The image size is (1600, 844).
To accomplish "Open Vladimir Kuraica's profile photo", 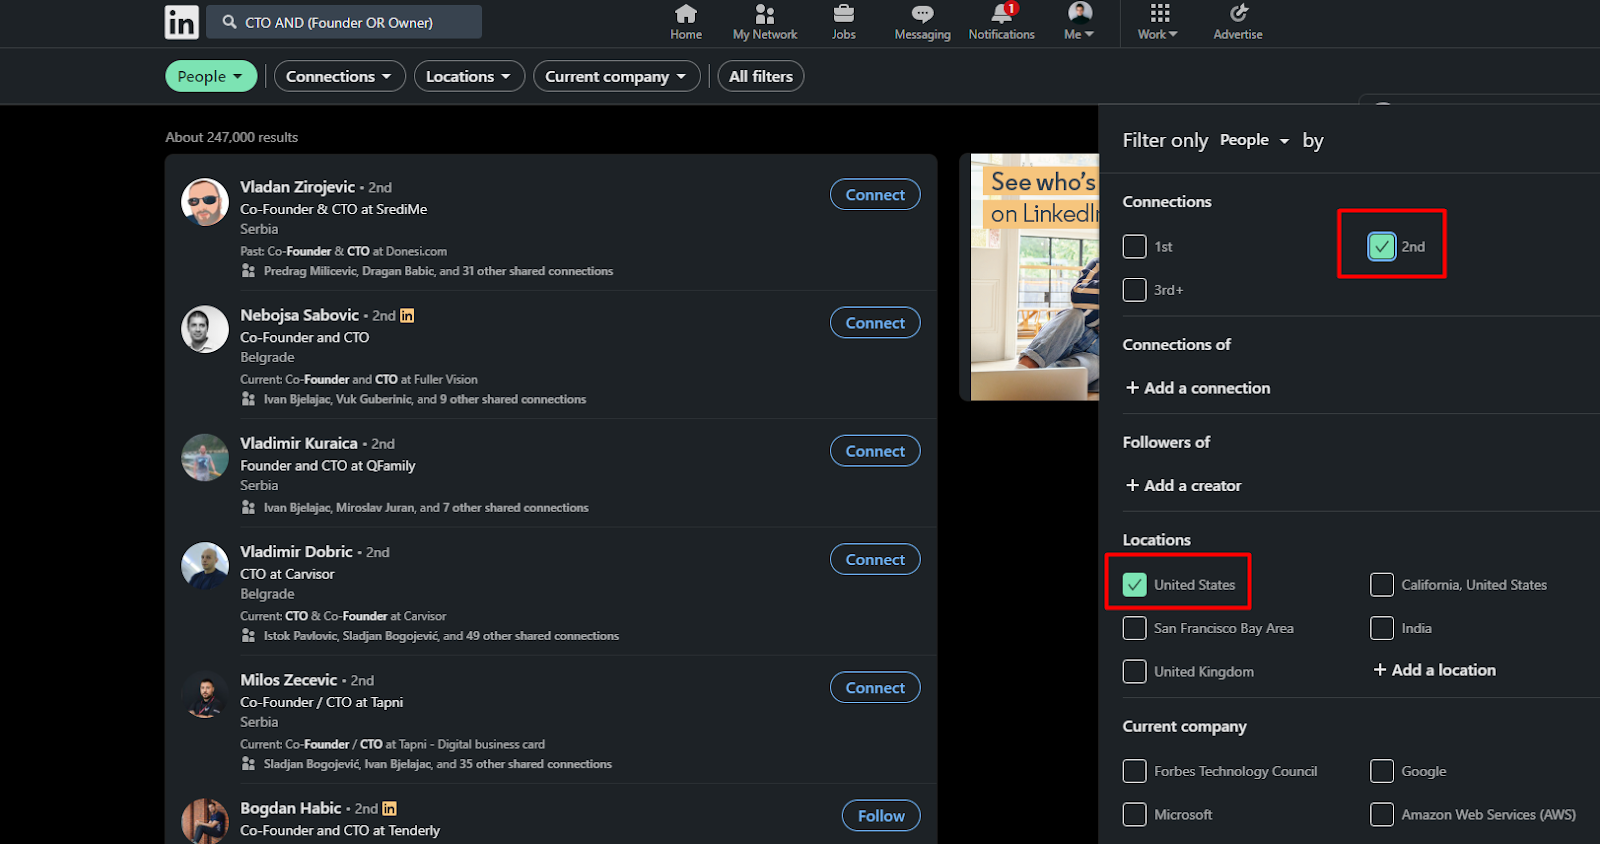I will click(205, 458).
